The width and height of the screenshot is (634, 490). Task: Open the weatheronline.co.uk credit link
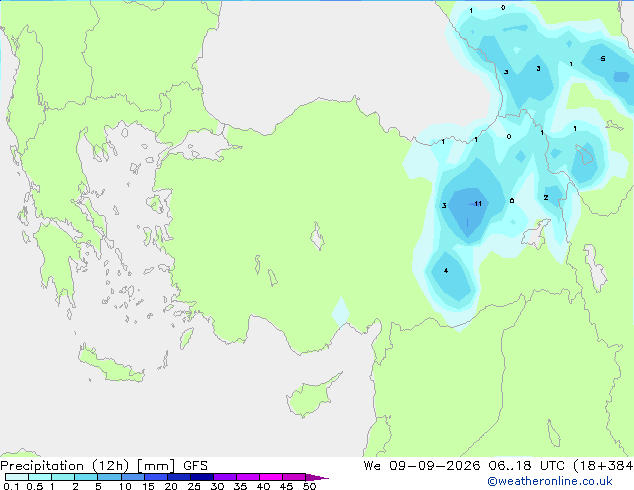click(x=550, y=481)
